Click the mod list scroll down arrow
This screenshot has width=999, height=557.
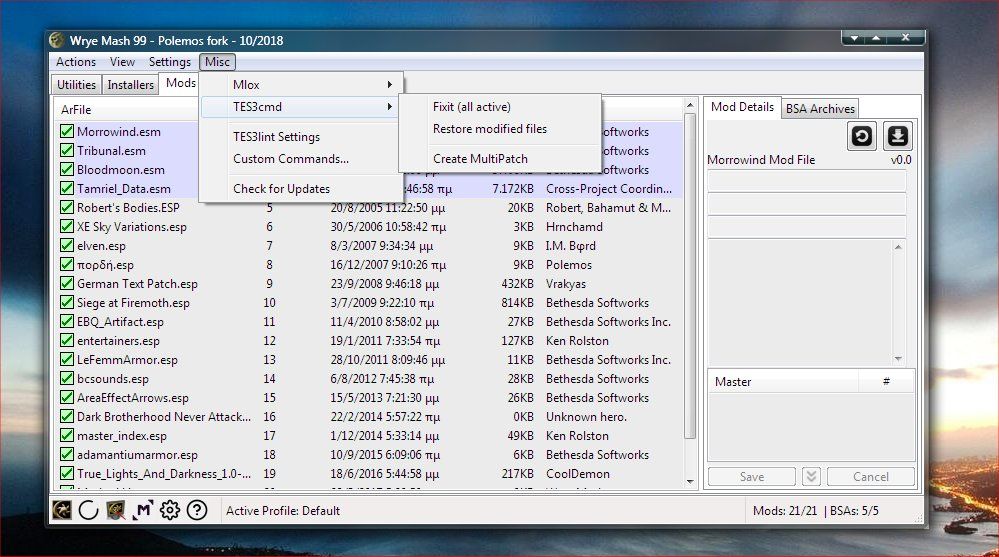coord(690,482)
